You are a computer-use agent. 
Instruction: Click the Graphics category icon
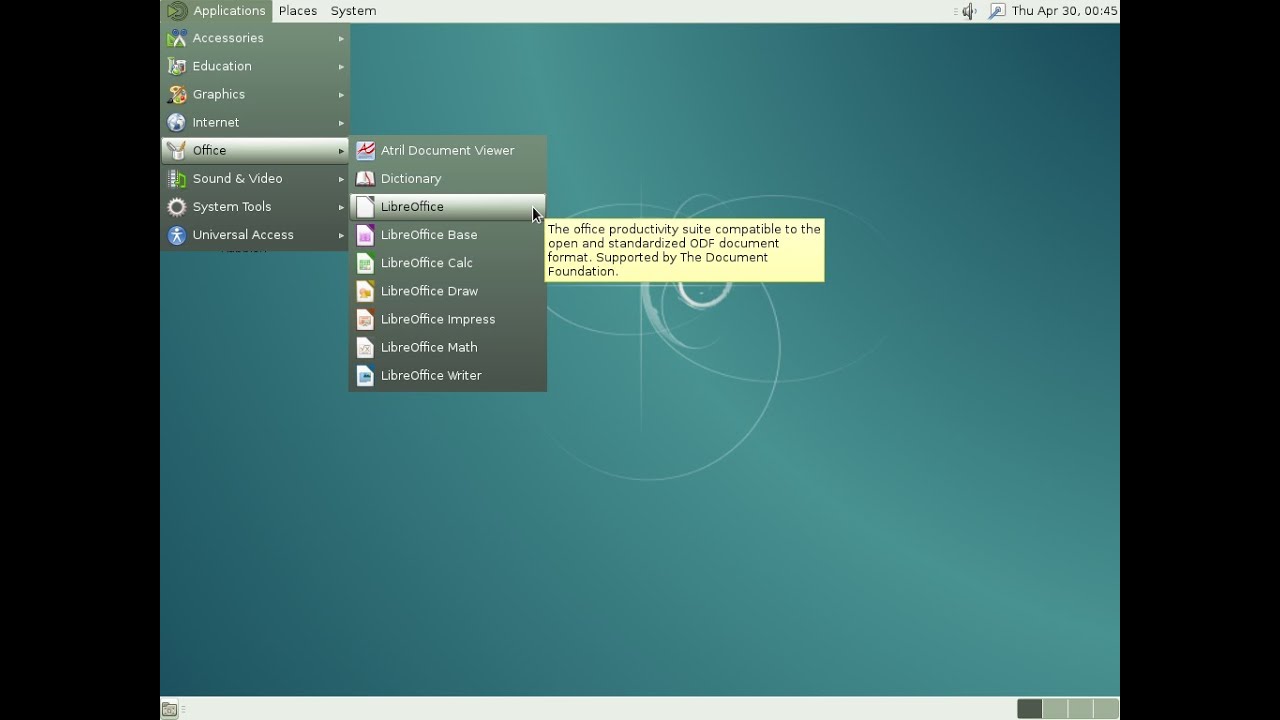(x=177, y=94)
